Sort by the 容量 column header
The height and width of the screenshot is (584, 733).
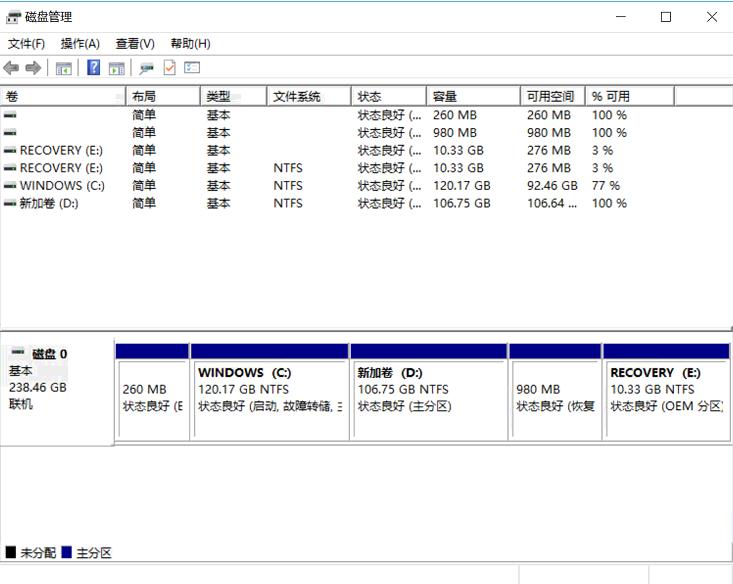tap(474, 97)
